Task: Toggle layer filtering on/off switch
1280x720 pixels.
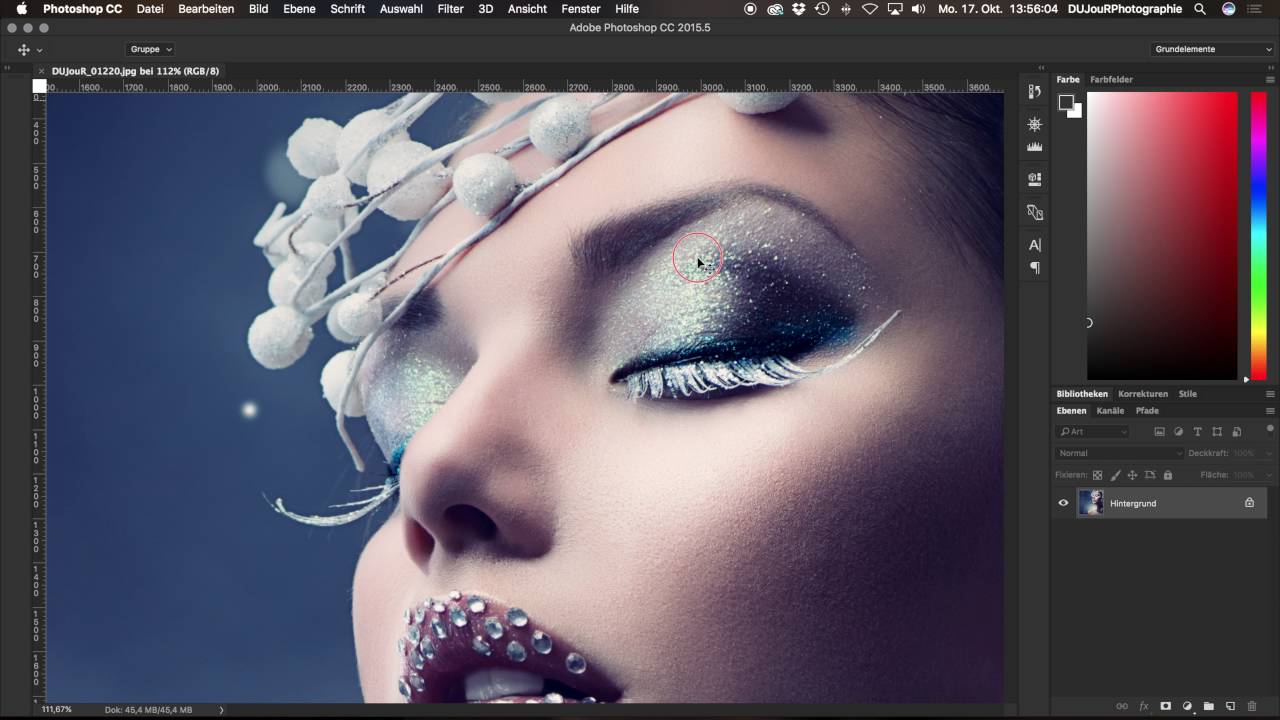Action: (1270, 430)
